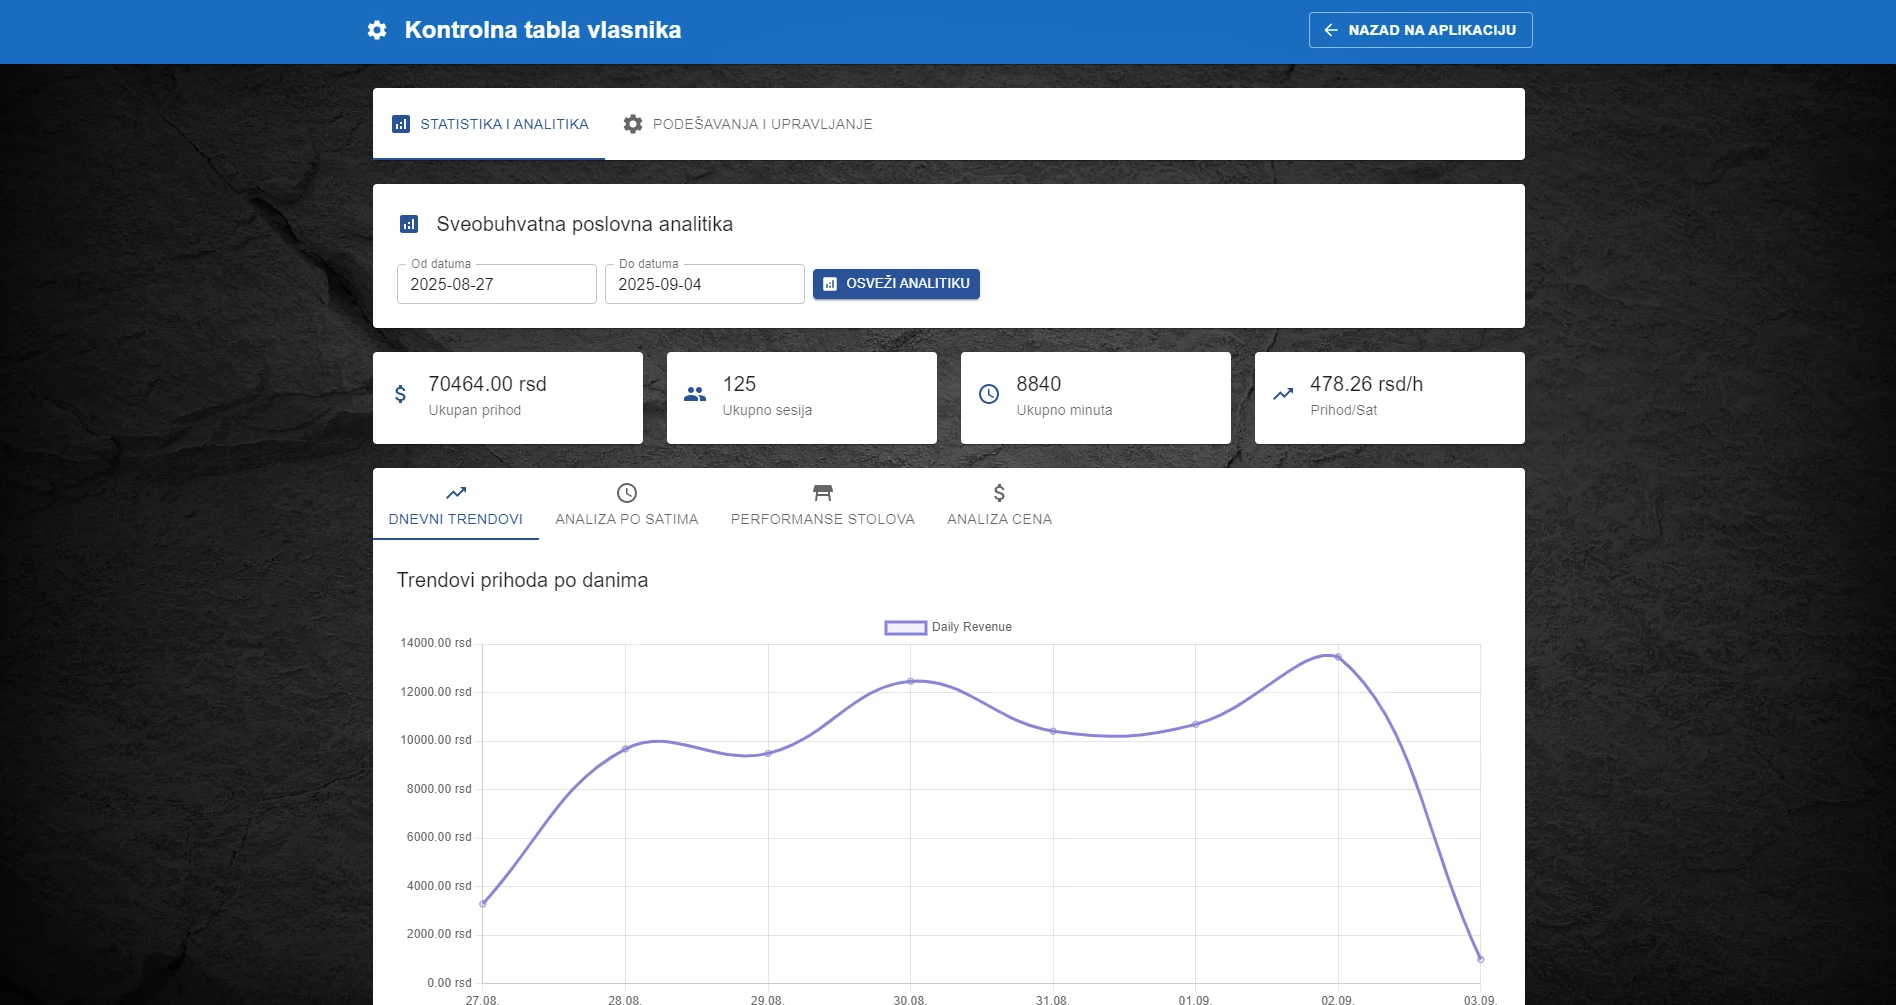Toggle the Daily Revenue legend swatch
Screen dimensions: 1896x1005
[905, 628]
